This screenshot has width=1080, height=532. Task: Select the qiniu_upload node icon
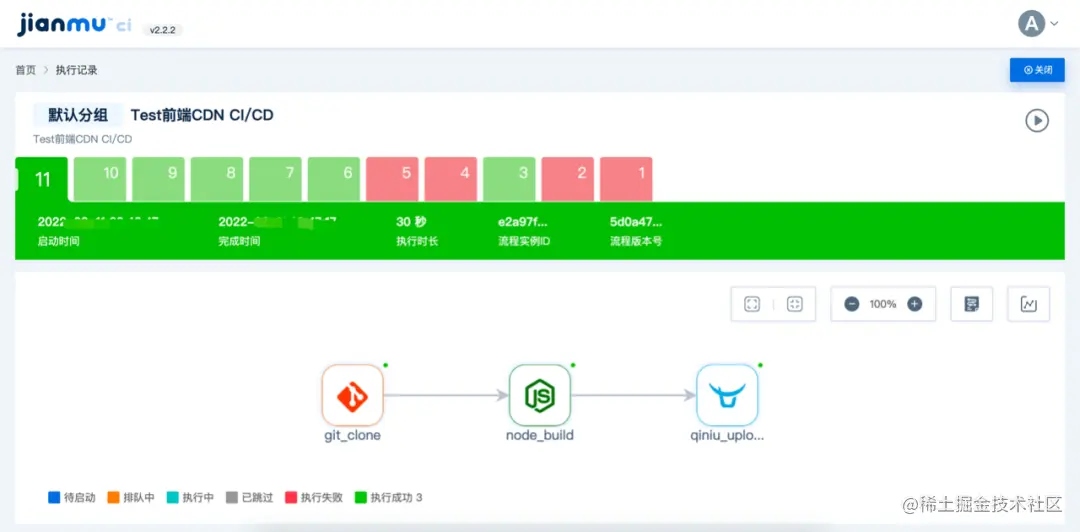pyautogui.click(x=727, y=396)
